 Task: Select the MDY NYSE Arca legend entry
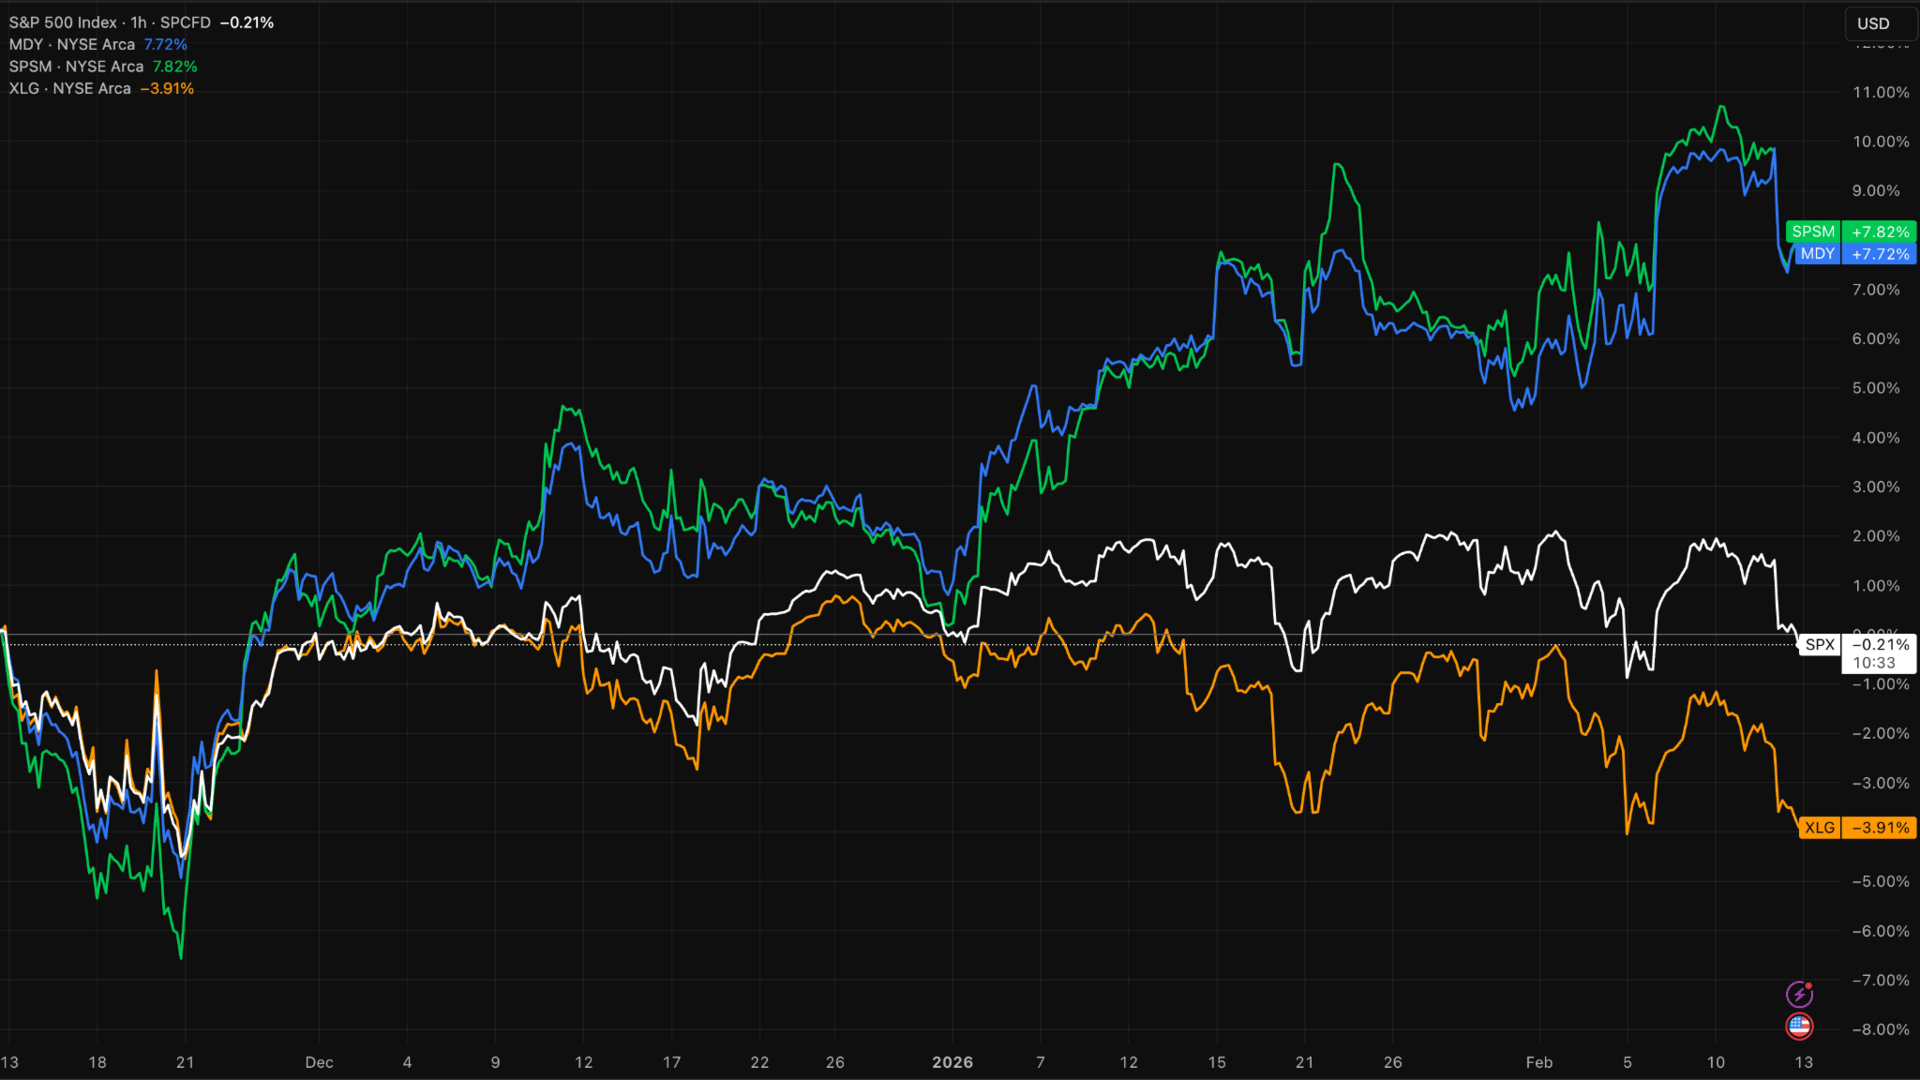tap(72, 44)
